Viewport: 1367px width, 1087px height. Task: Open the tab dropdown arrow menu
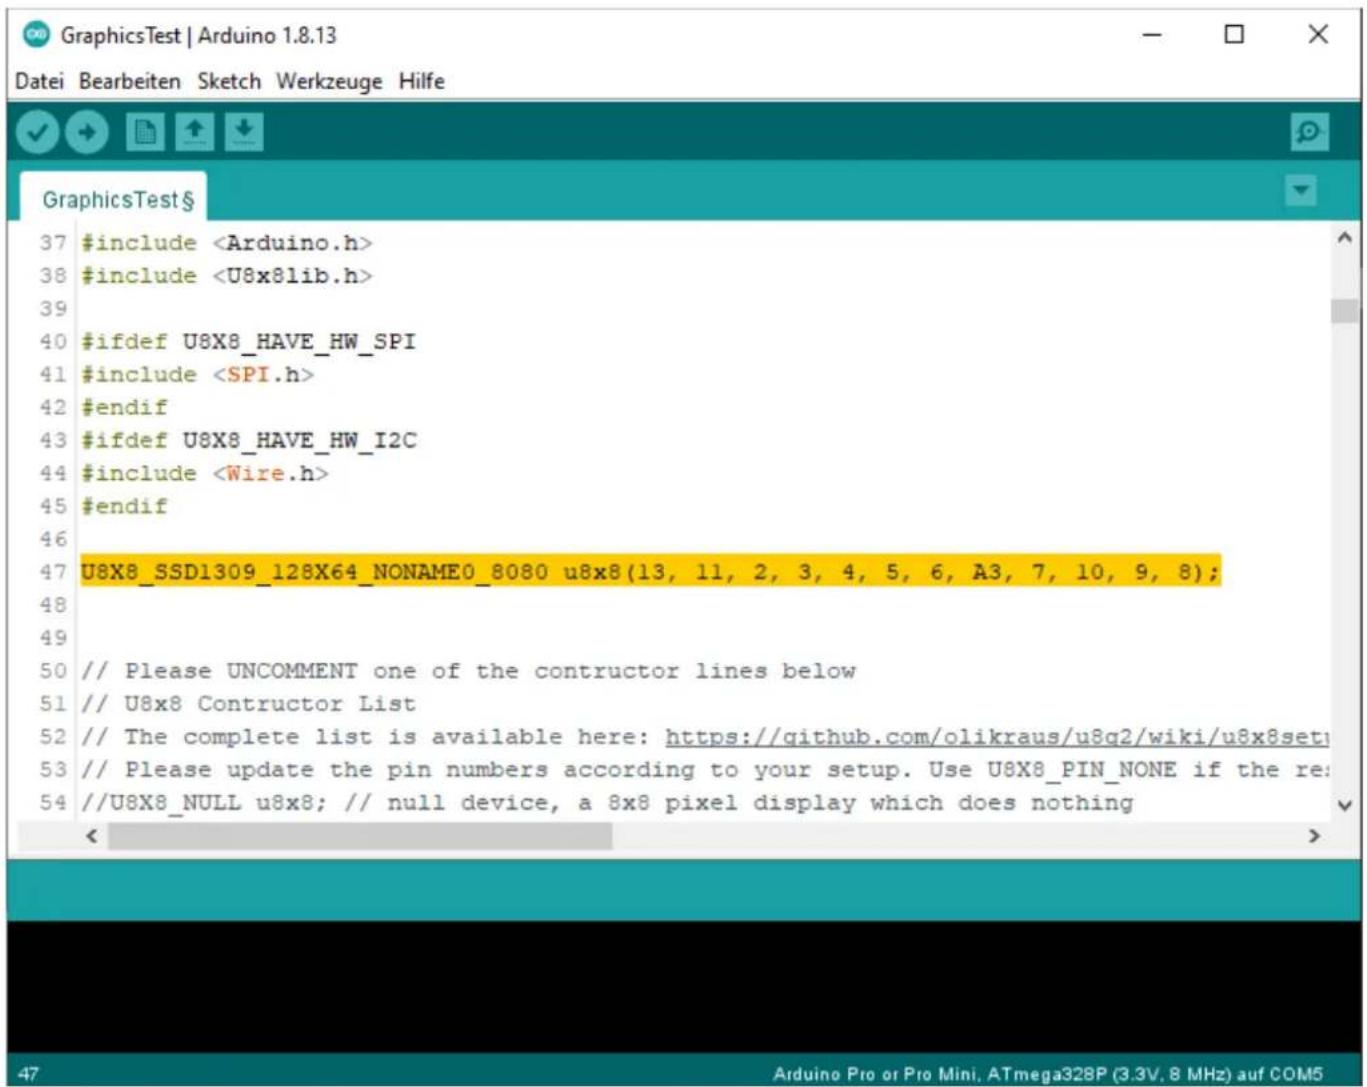coord(1300,190)
